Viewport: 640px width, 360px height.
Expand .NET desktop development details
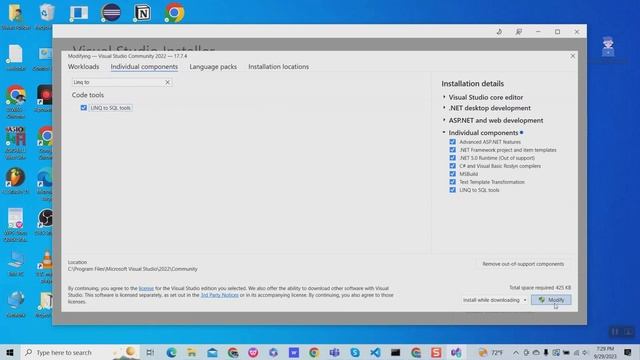pos(444,108)
